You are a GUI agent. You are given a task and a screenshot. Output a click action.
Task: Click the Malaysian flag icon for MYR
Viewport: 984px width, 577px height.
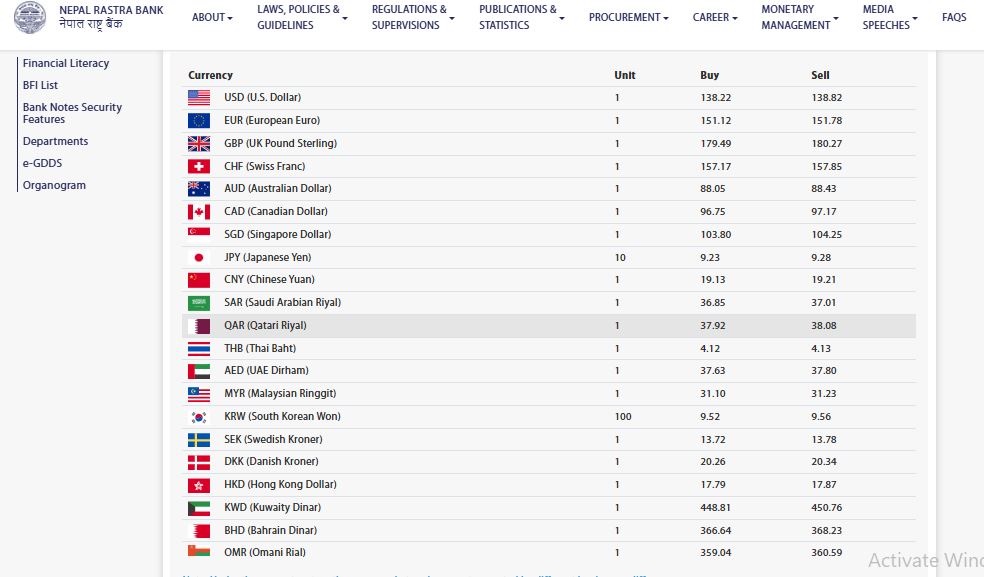point(199,394)
